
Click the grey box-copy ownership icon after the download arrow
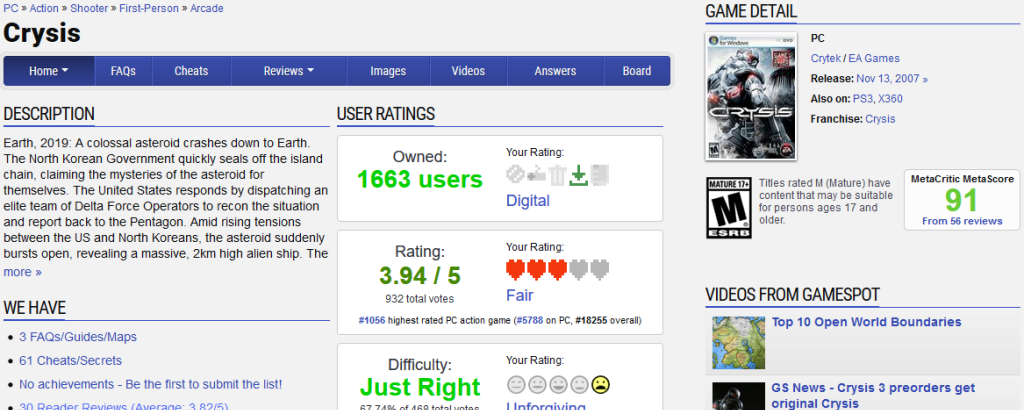(600, 175)
